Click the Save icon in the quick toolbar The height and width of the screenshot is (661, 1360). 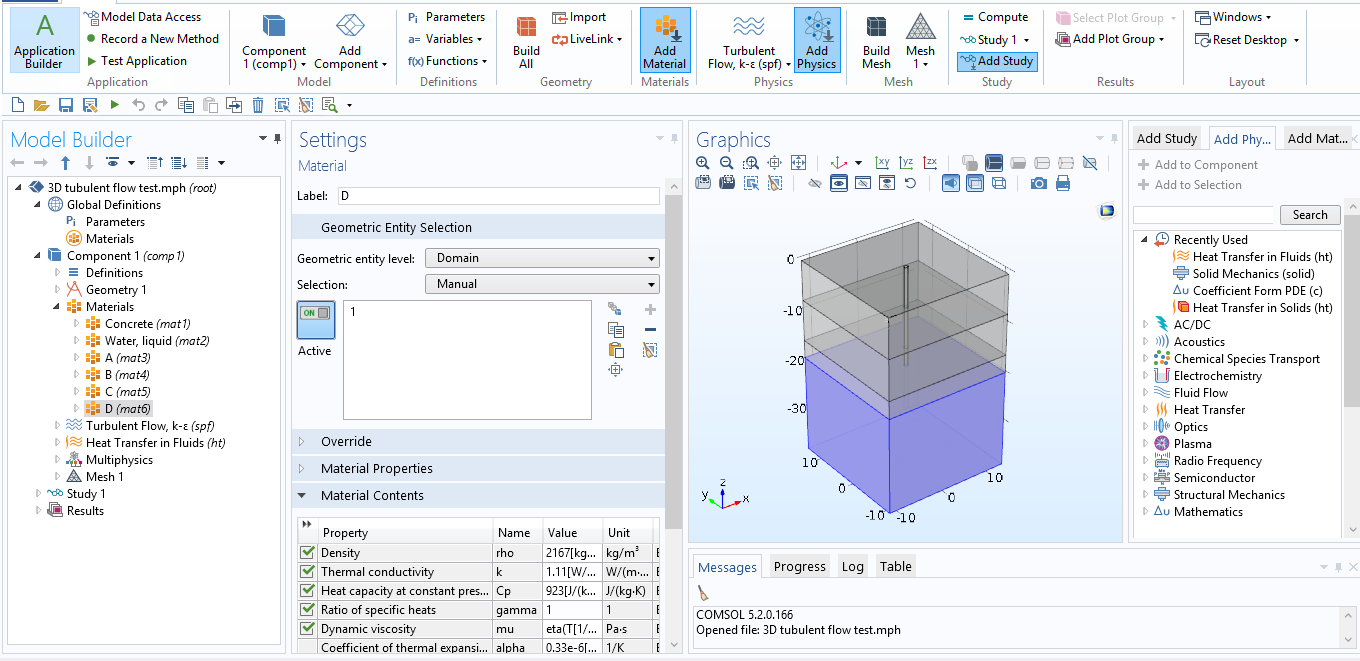(66, 105)
